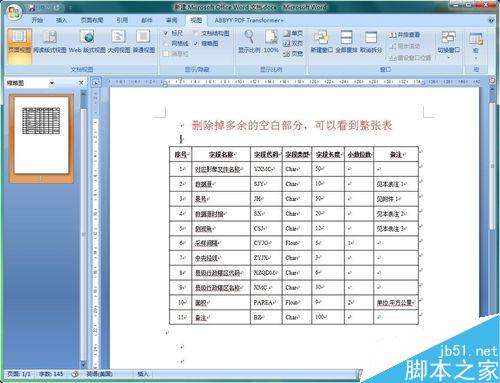Click the Save icon in quick access toolbar

pyautogui.click(x=32, y=7)
